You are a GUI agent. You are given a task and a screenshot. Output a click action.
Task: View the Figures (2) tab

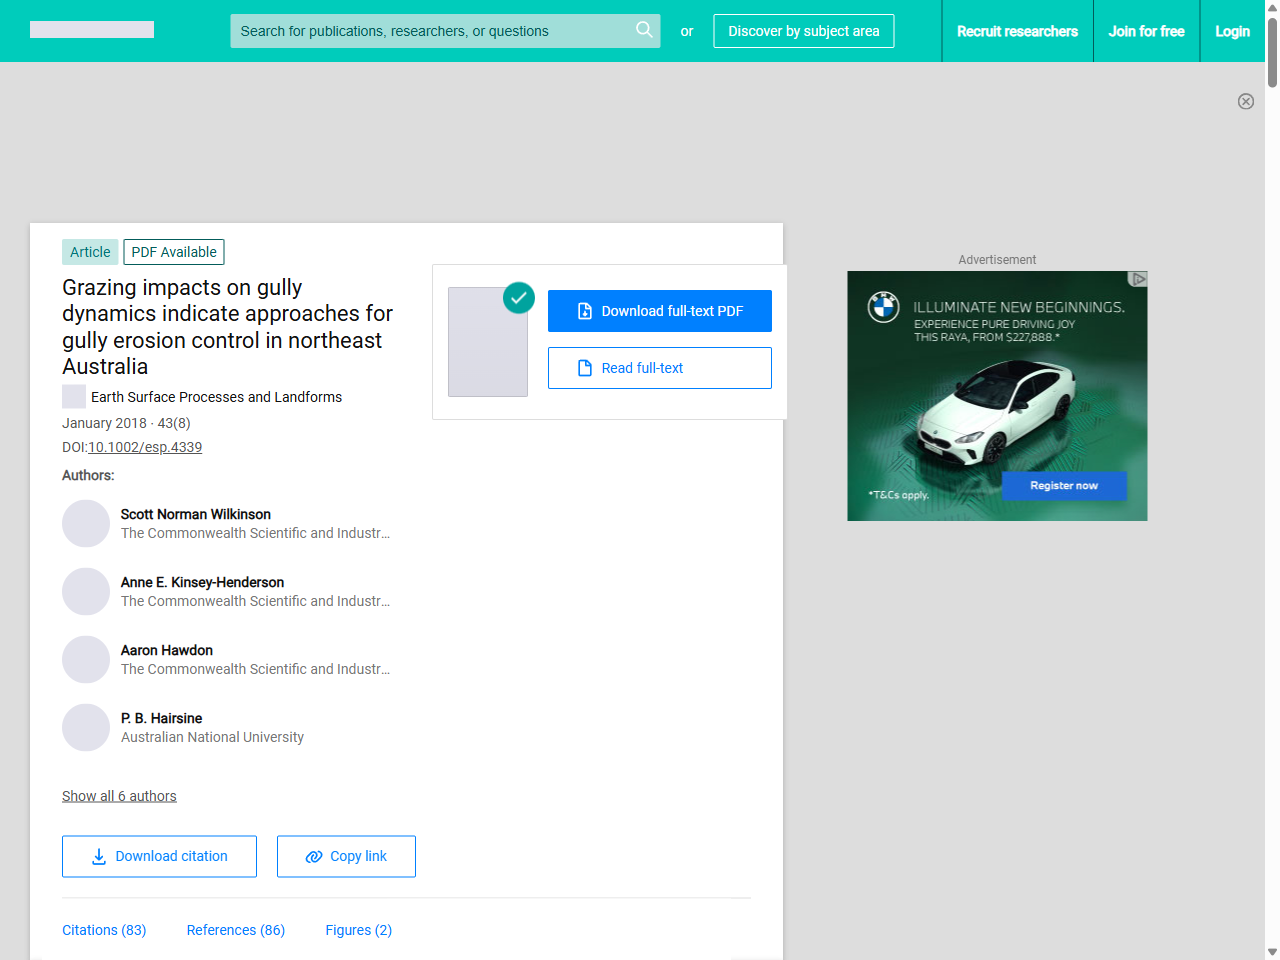coord(358,930)
